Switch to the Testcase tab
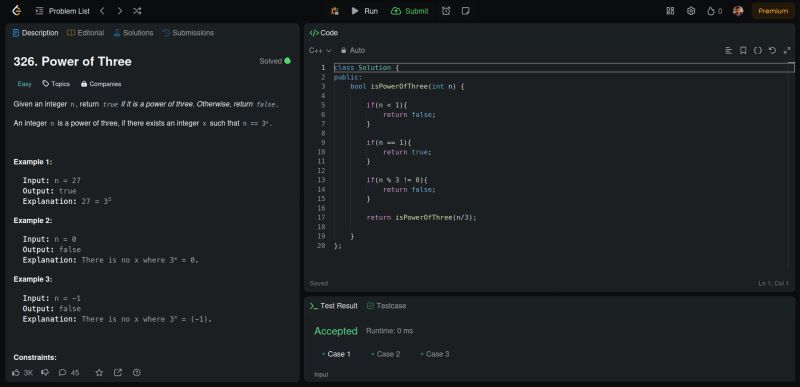This screenshot has width=800, height=387. 386,306
